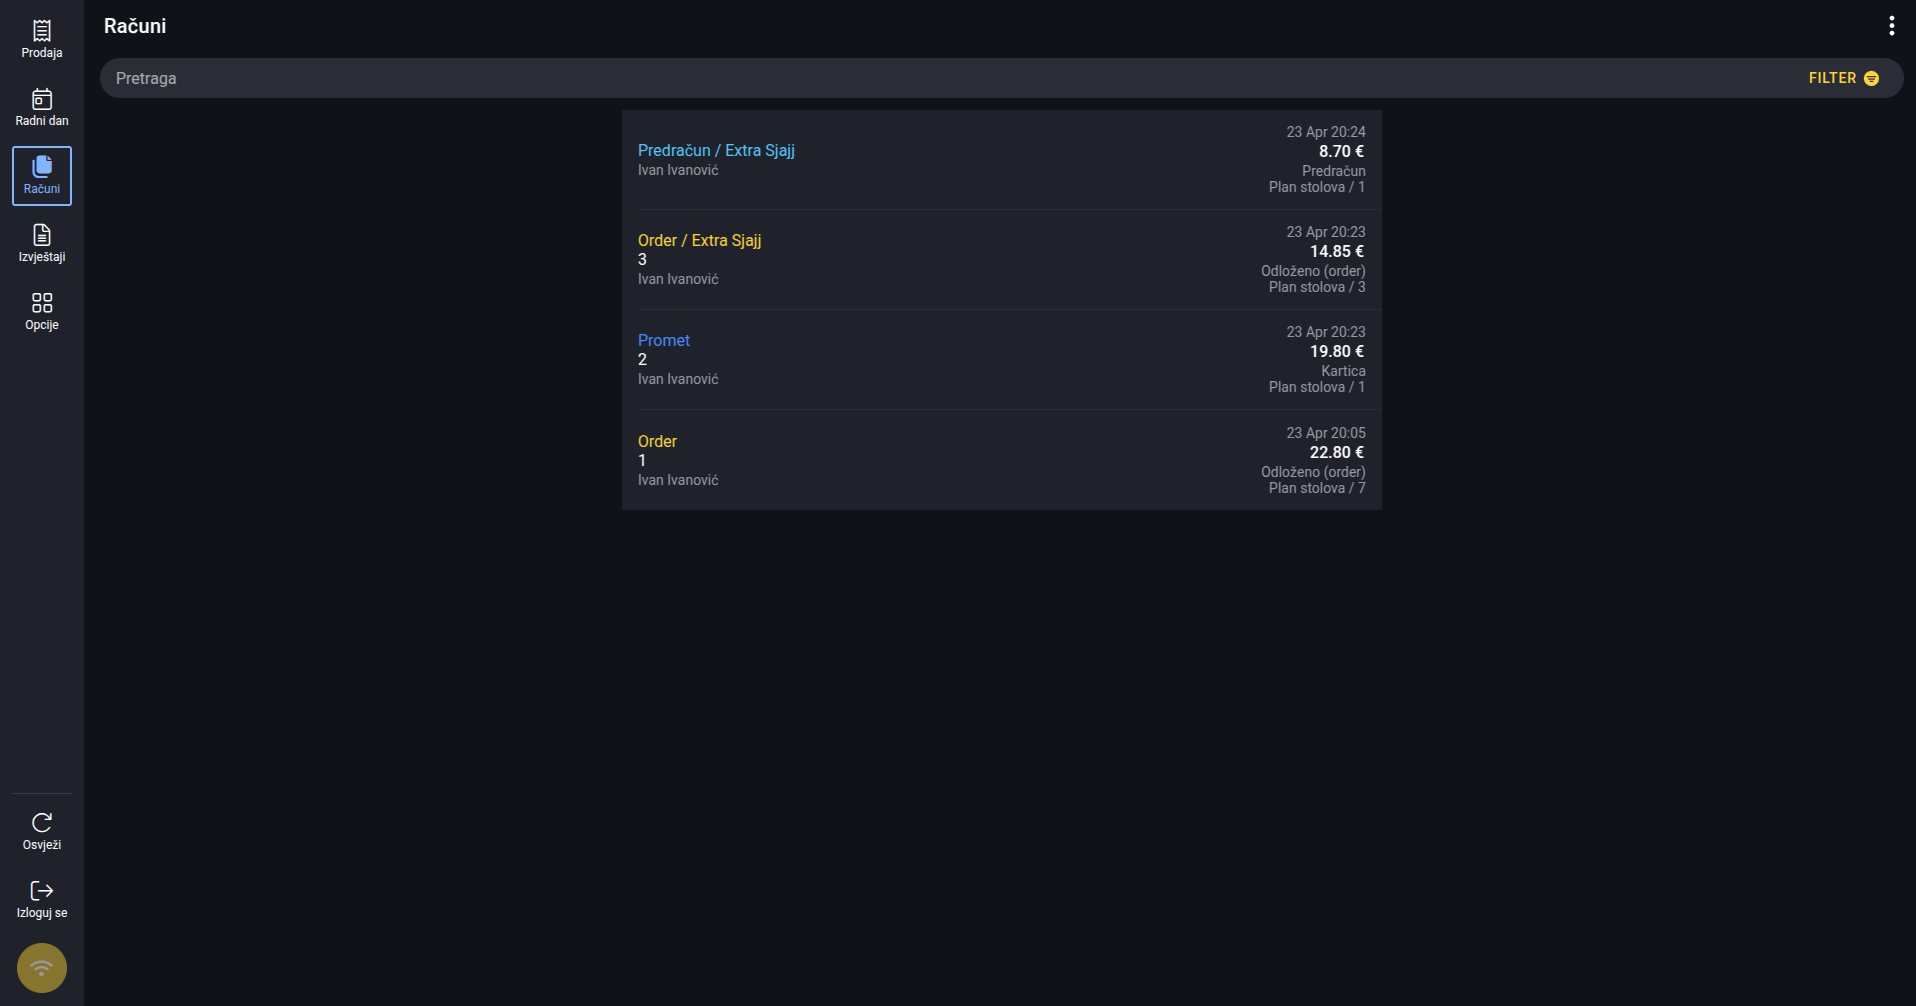Select the 22.80 € Odloženo order row

click(1002, 460)
